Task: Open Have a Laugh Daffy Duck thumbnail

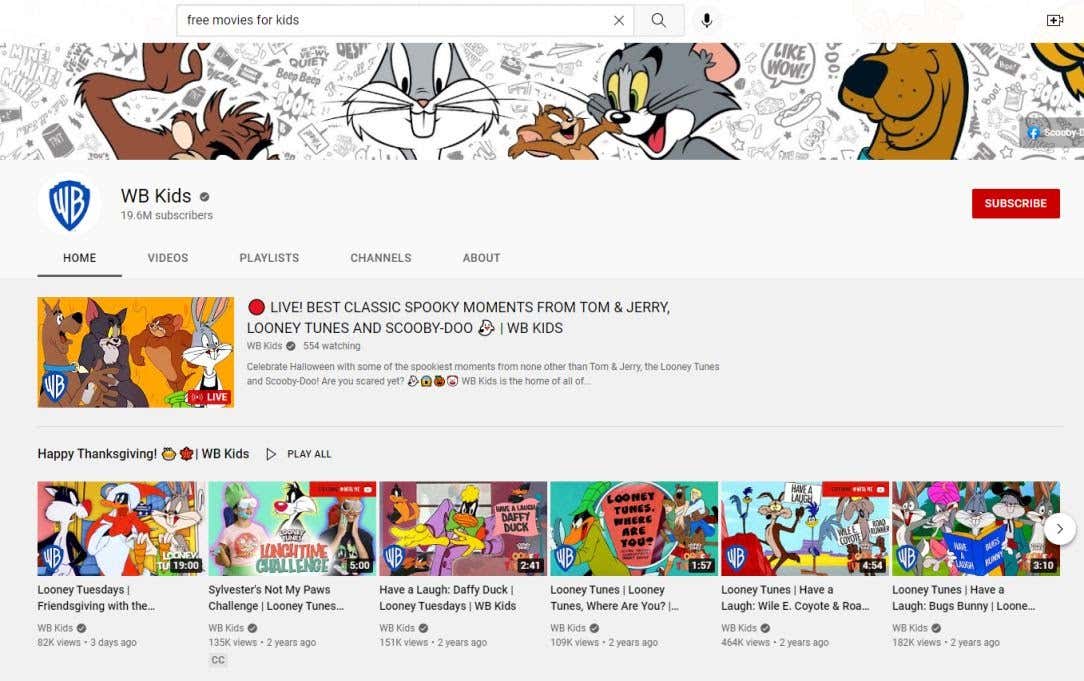Action: pyautogui.click(x=463, y=528)
